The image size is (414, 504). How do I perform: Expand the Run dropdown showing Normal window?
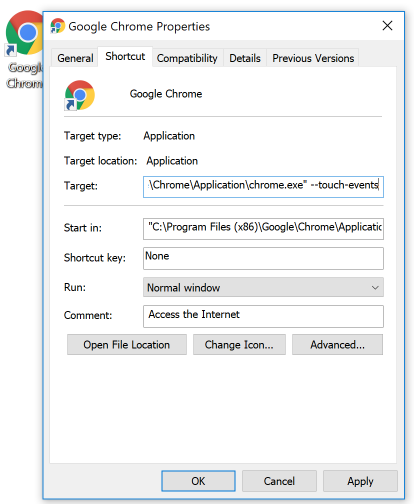click(x=263, y=287)
